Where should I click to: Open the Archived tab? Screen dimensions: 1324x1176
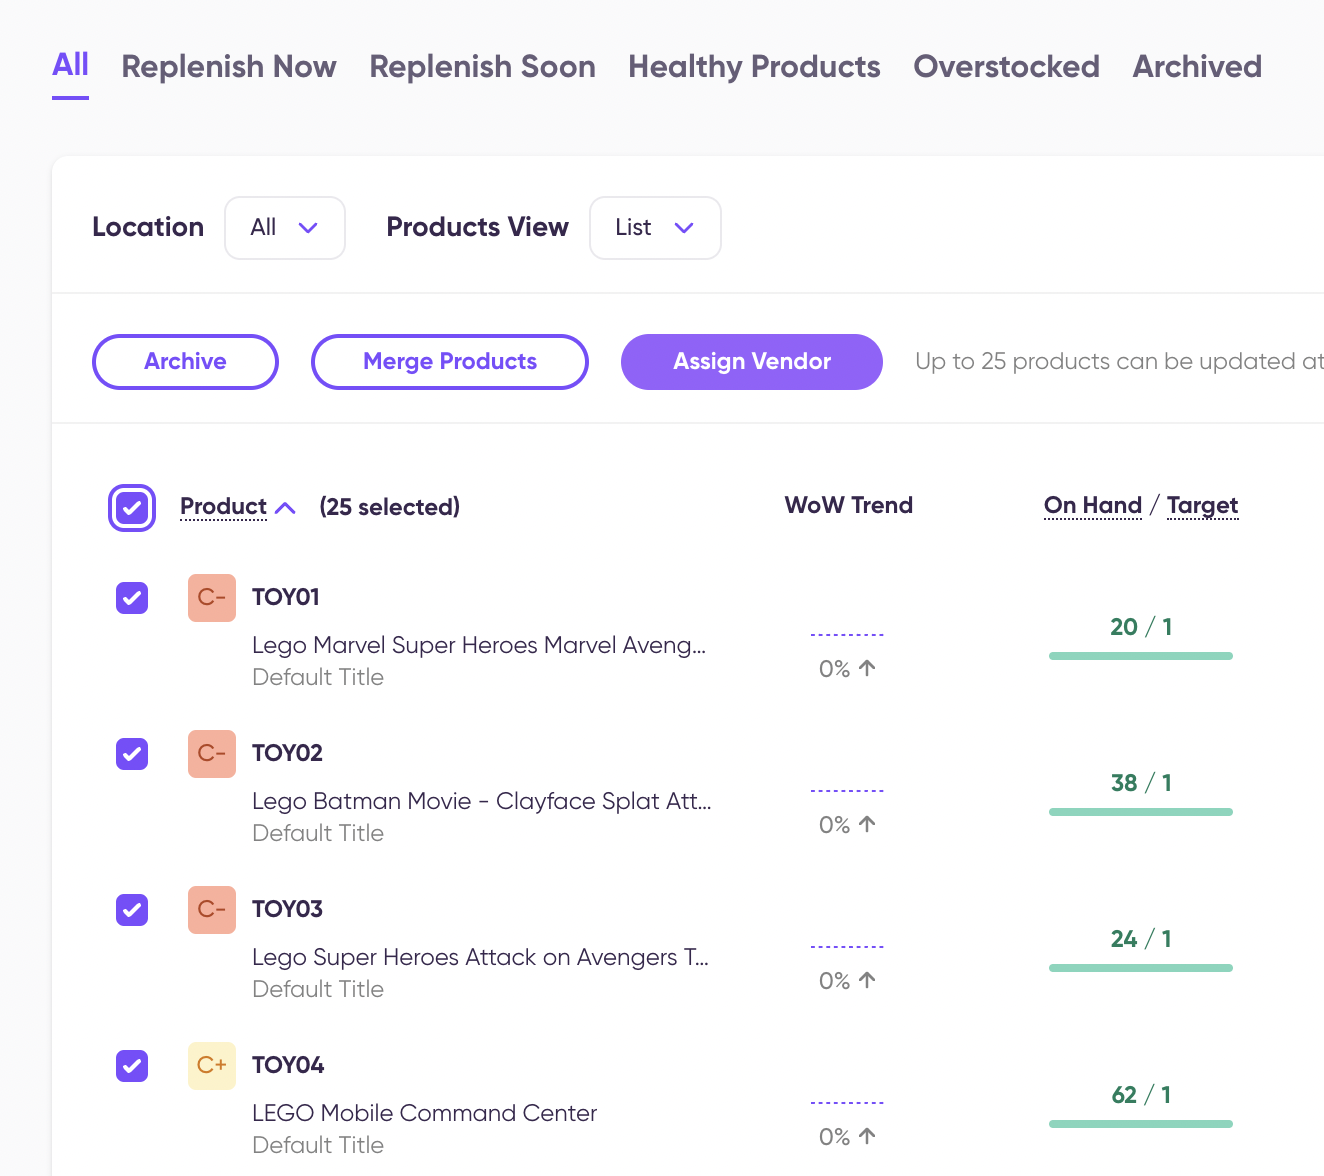coord(1197,67)
